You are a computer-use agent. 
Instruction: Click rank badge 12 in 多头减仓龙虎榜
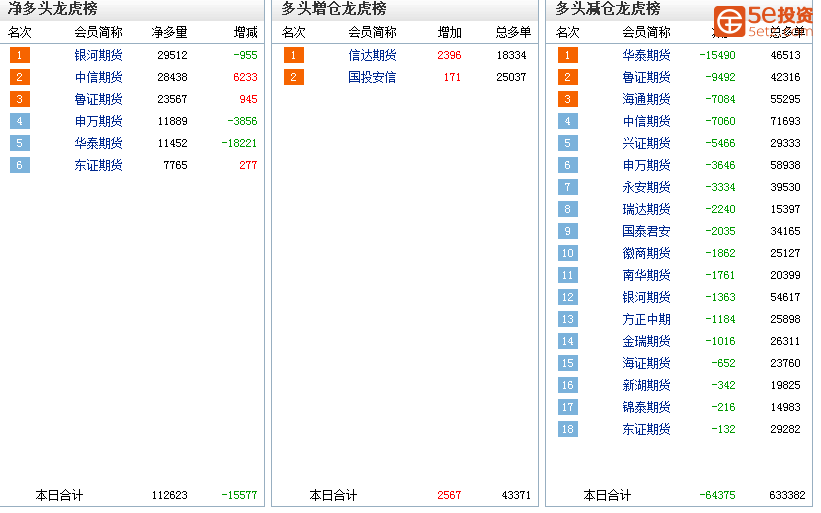568,297
